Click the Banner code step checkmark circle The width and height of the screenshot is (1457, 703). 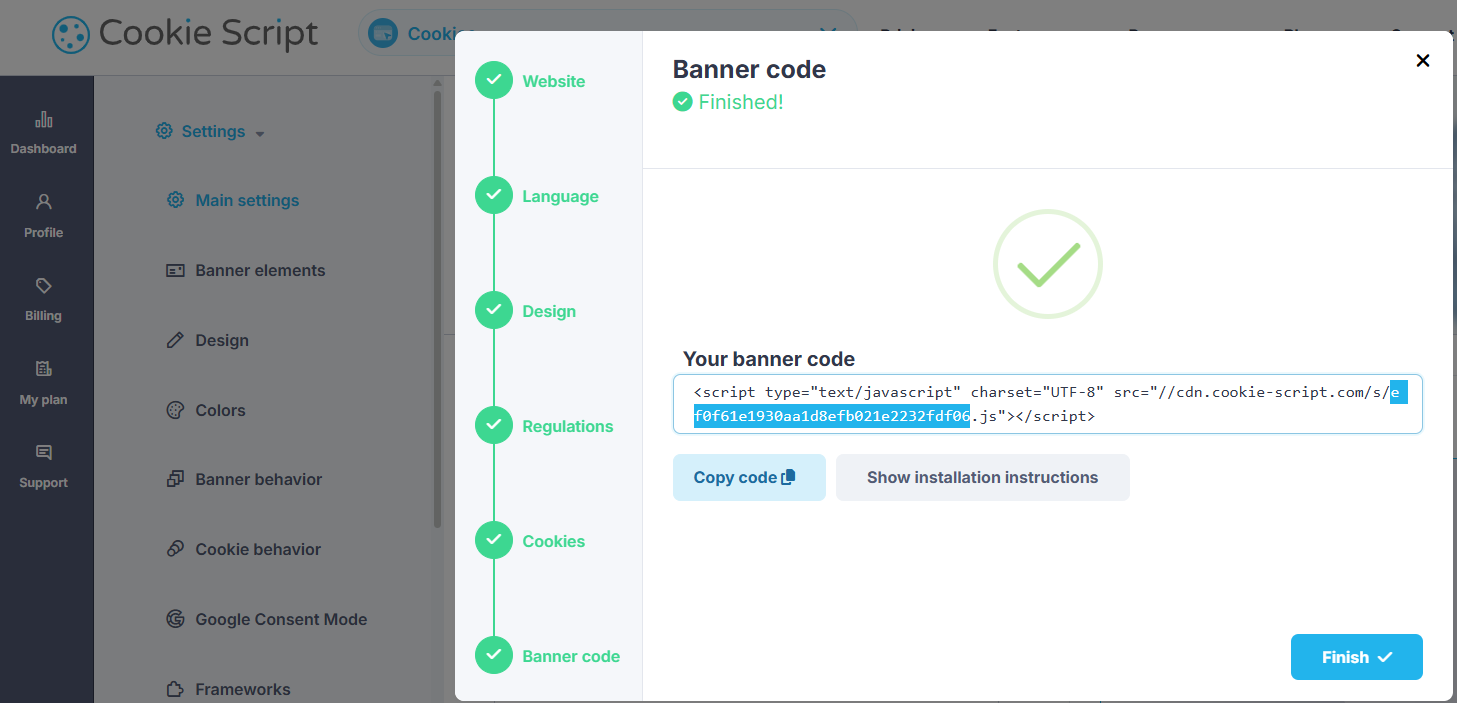pos(494,656)
